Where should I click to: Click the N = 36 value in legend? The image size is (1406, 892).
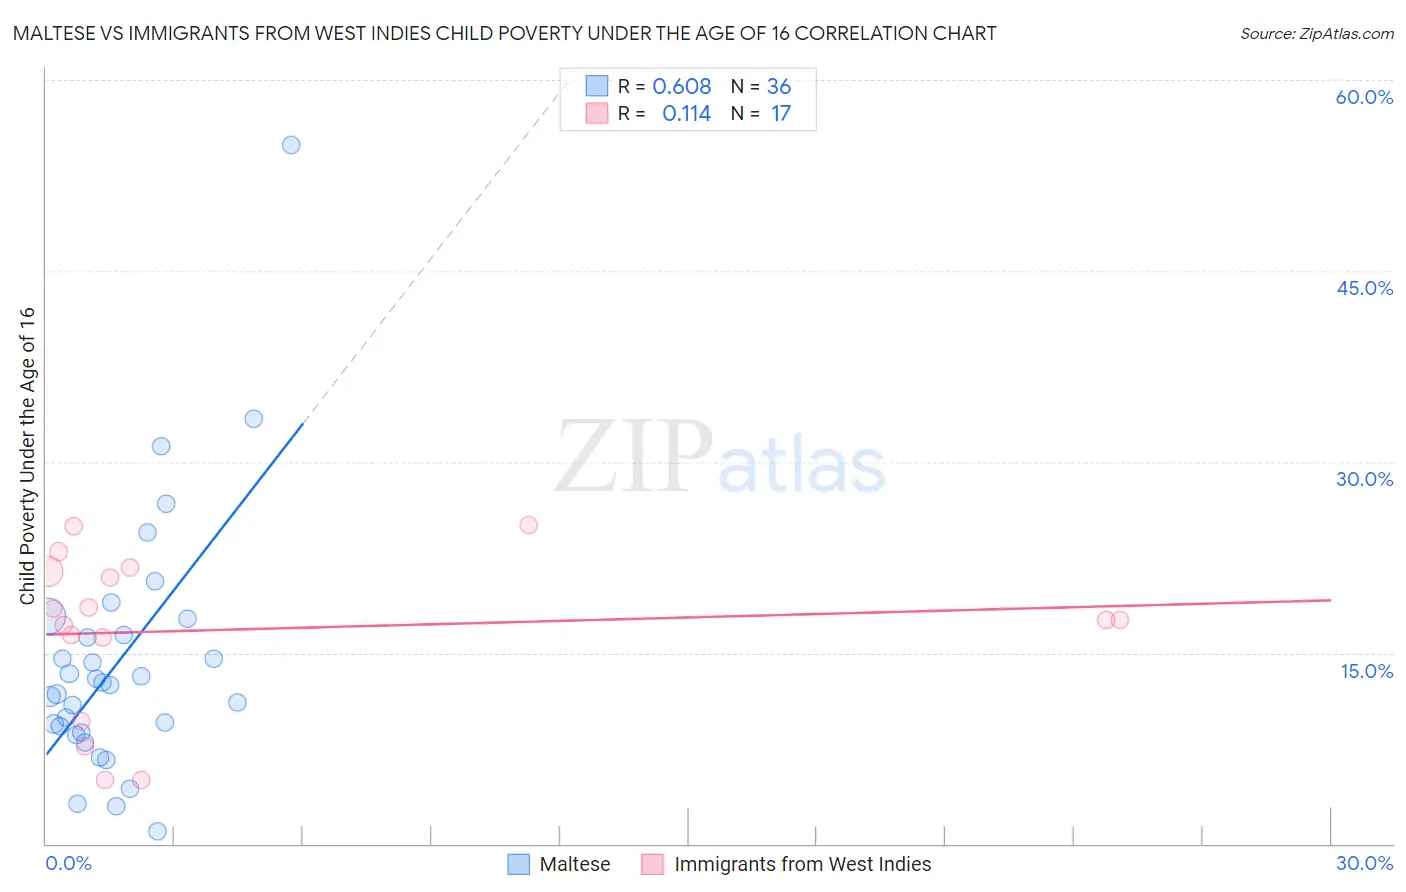(761, 86)
